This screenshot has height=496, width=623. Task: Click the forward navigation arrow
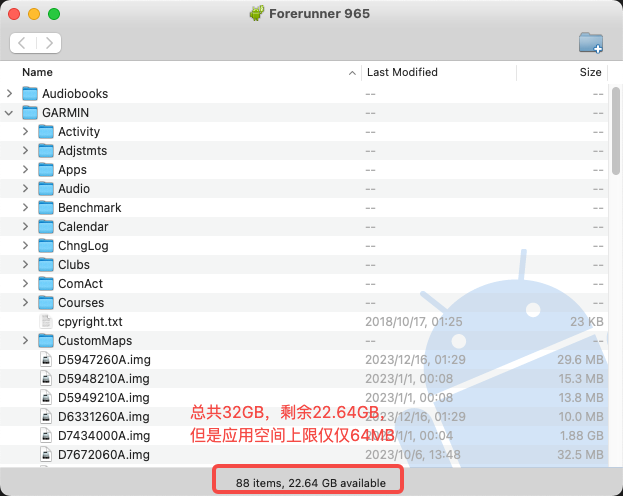[x=49, y=43]
